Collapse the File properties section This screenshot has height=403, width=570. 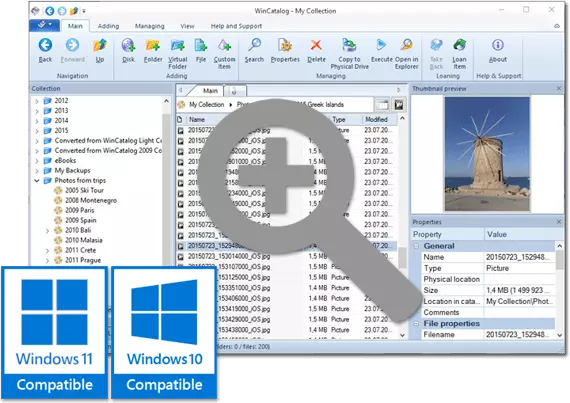416,323
